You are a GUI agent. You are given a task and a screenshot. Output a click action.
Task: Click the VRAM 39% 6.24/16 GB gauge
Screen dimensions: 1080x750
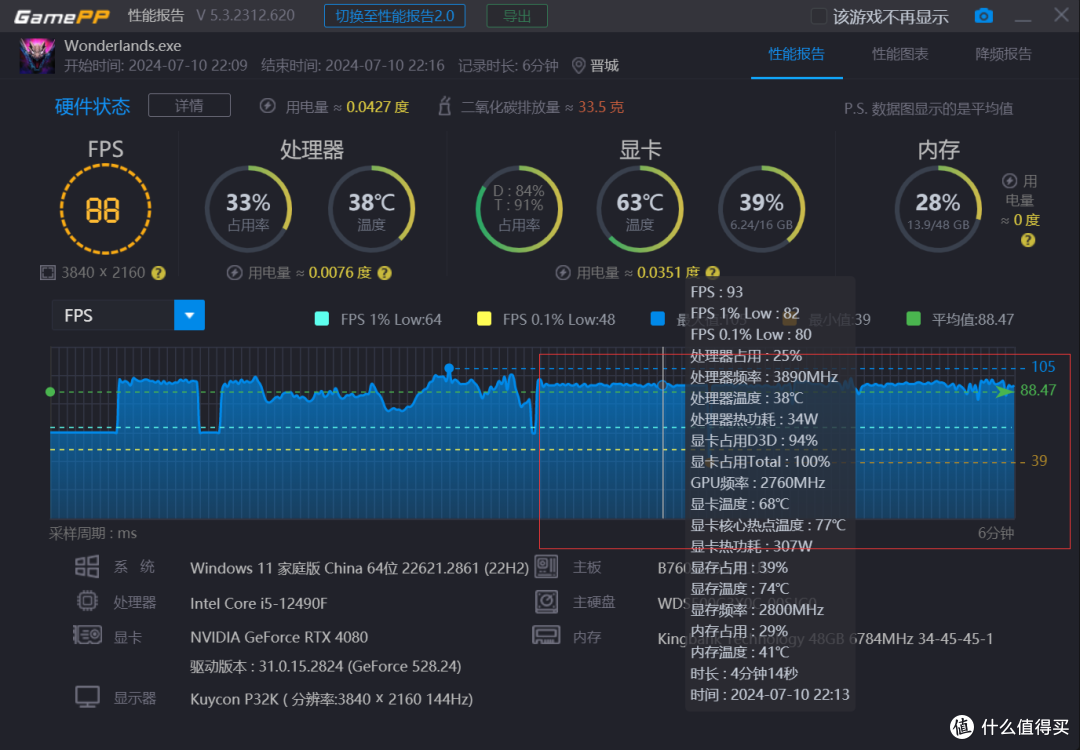(761, 209)
